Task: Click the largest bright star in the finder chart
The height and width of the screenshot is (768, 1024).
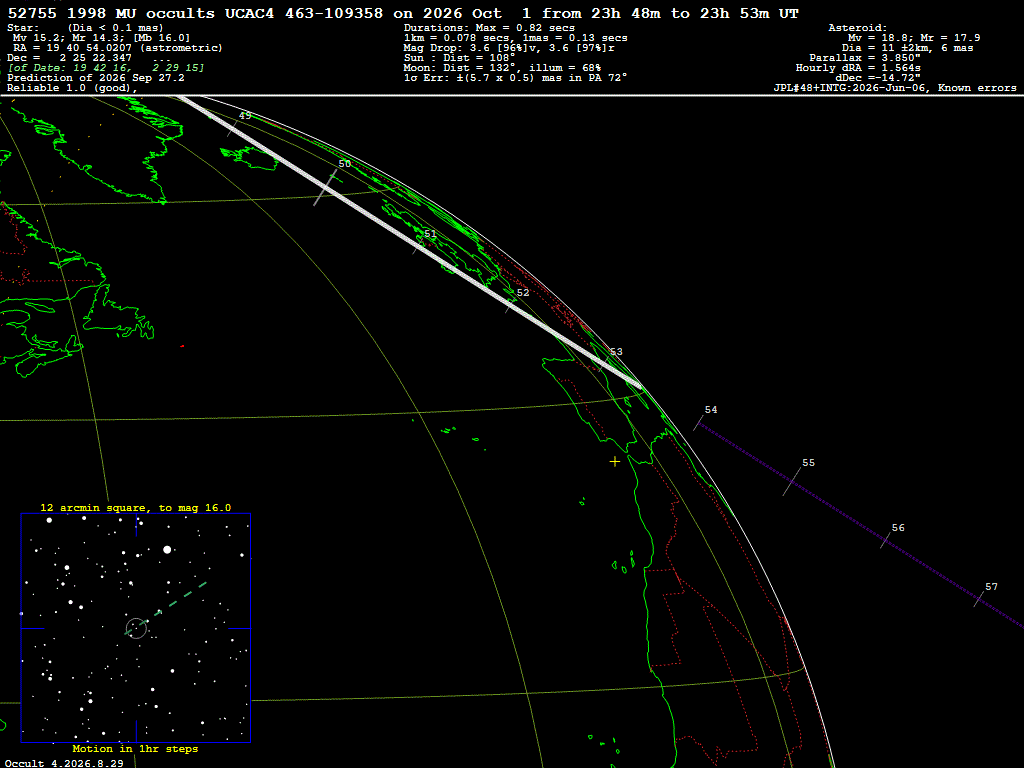Action: [167, 550]
